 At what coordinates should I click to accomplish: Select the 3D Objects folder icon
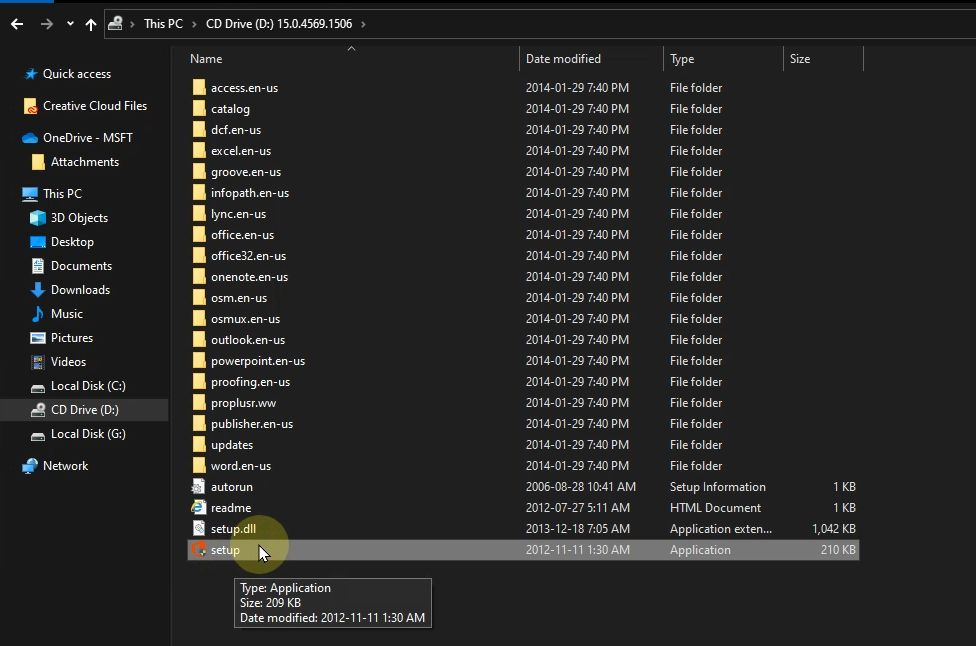pyautogui.click(x=38, y=218)
